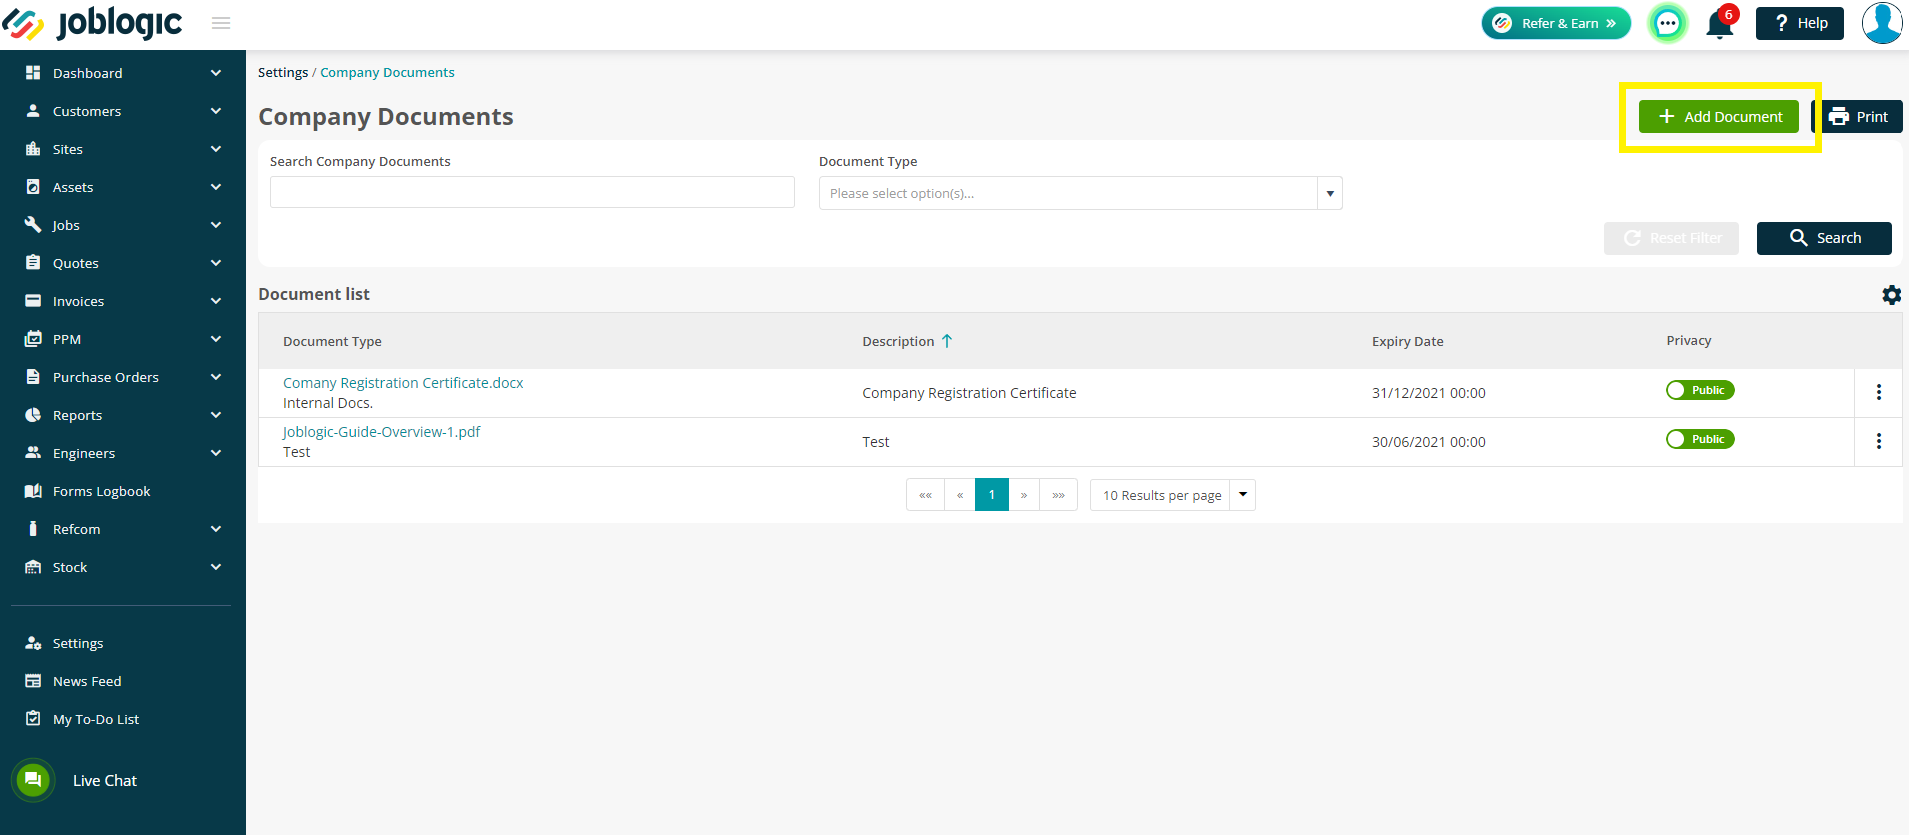Click the Print button
The image size is (1909, 835).
(1859, 117)
